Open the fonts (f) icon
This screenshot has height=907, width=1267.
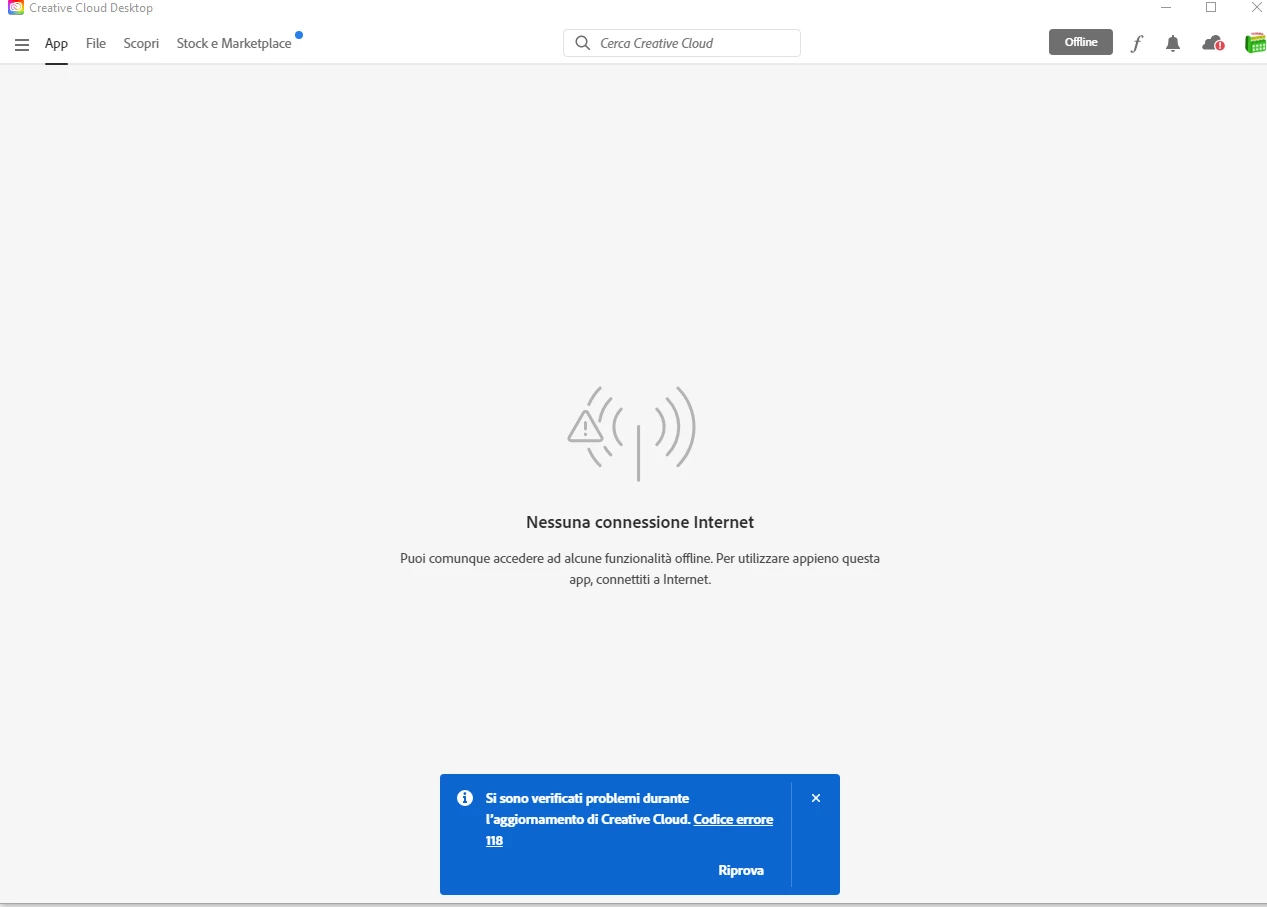(1136, 43)
